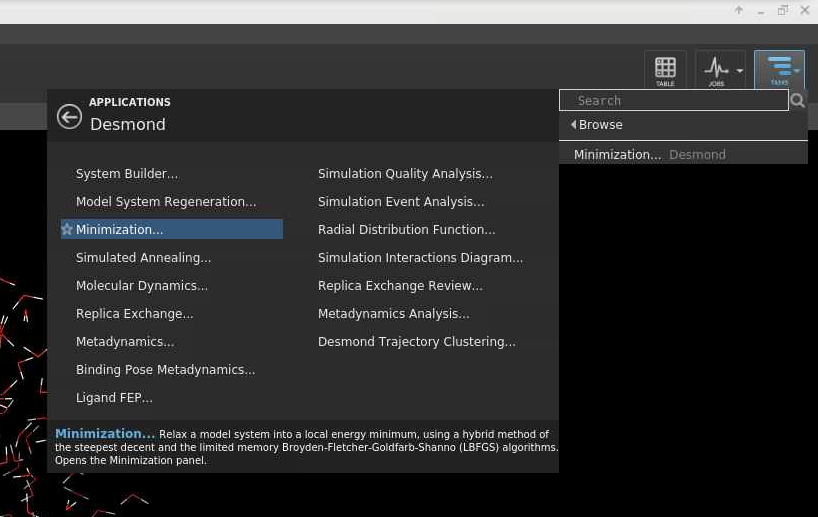Open the Jobs monitor icon
Screen dimensions: 818x517
click(x=716, y=70)
